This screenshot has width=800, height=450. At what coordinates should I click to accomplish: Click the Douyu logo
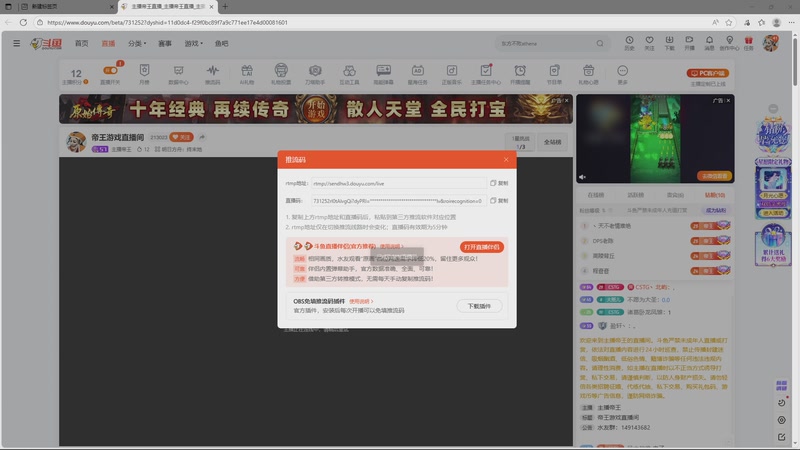[46, 44]
